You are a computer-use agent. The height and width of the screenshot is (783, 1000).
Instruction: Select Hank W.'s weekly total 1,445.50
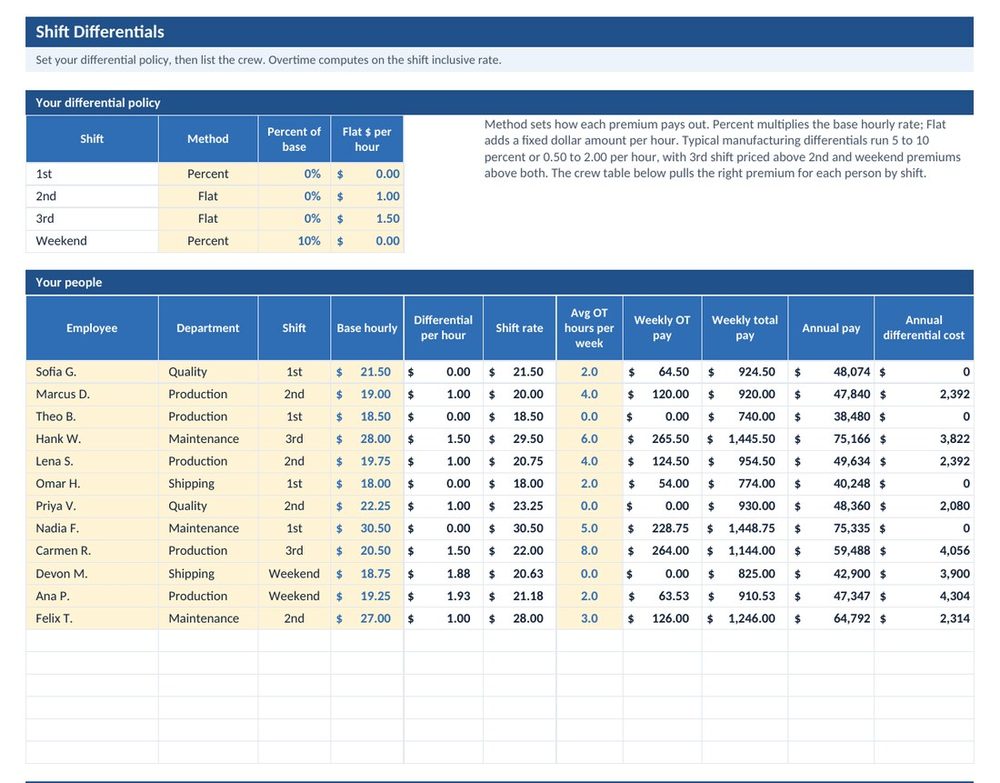745,439
